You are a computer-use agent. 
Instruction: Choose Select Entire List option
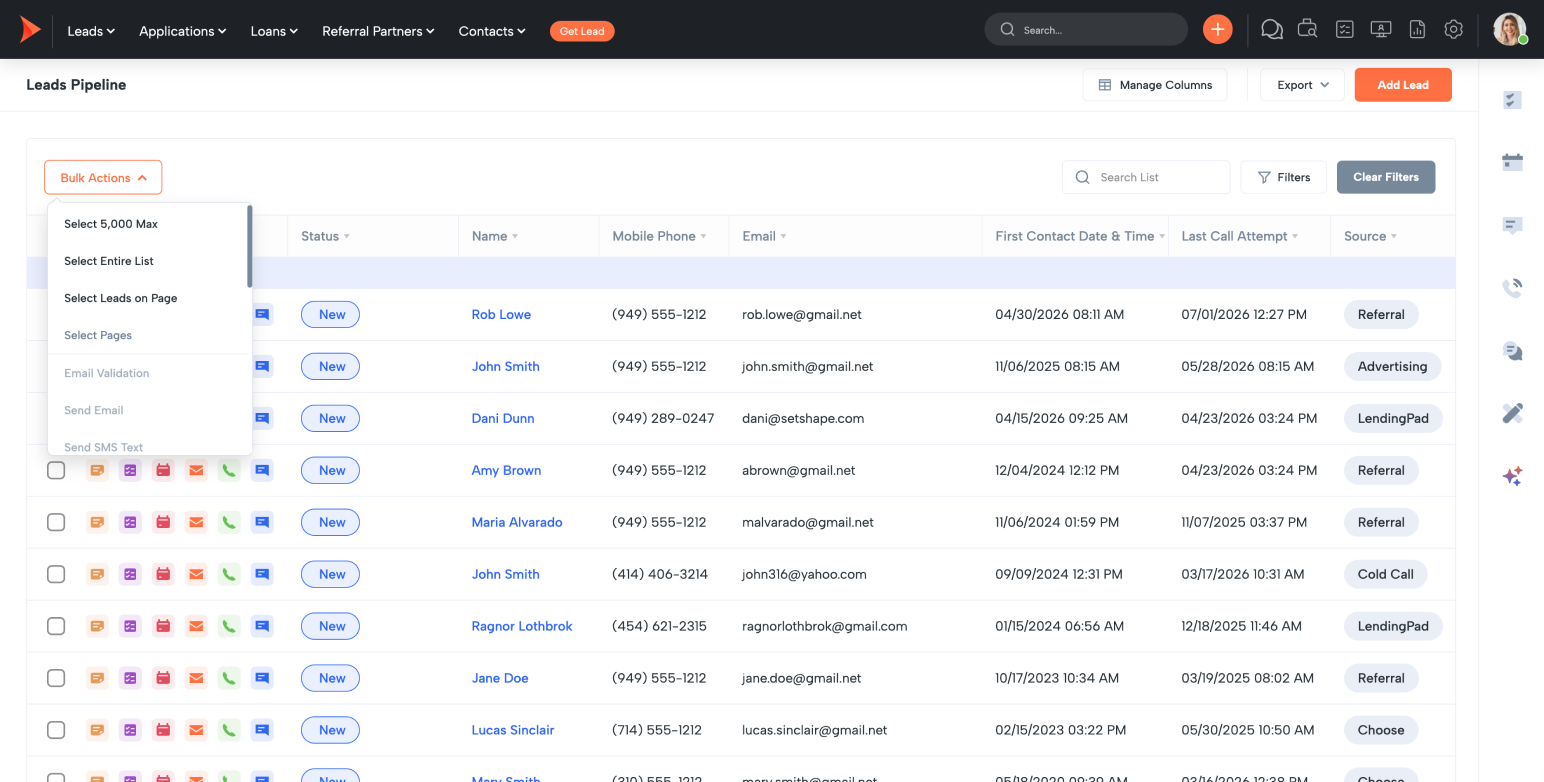click(109, 261)
